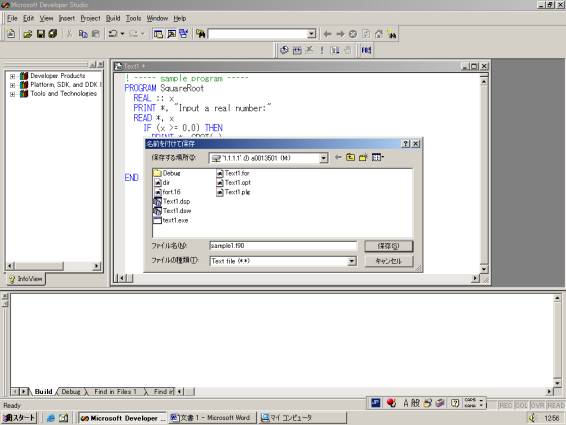Viewport: 566px width, 425px height.
Task: Open the Build menu
Action: tap(113, 18)
